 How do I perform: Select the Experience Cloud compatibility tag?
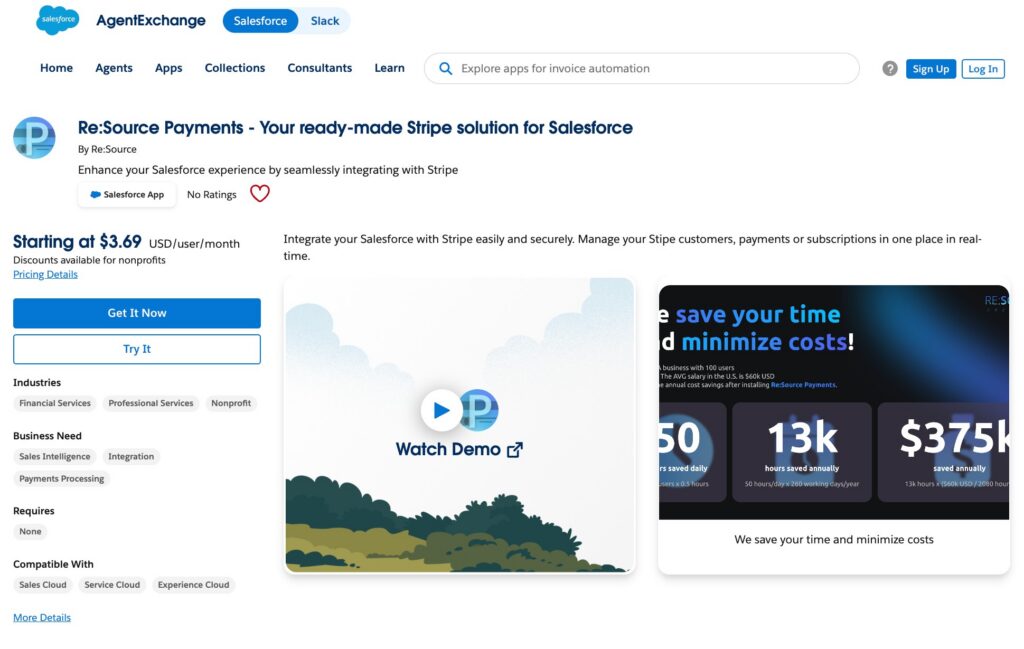(193, 586)
